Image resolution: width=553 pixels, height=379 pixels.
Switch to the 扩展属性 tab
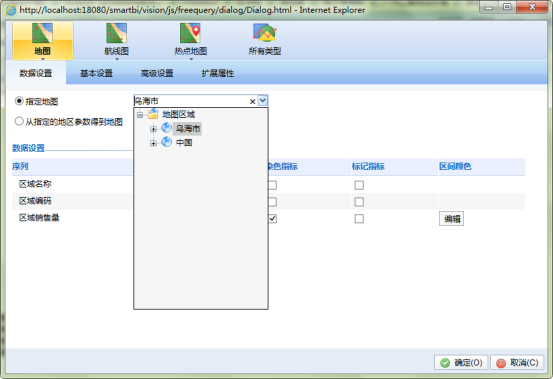(218, 73)
